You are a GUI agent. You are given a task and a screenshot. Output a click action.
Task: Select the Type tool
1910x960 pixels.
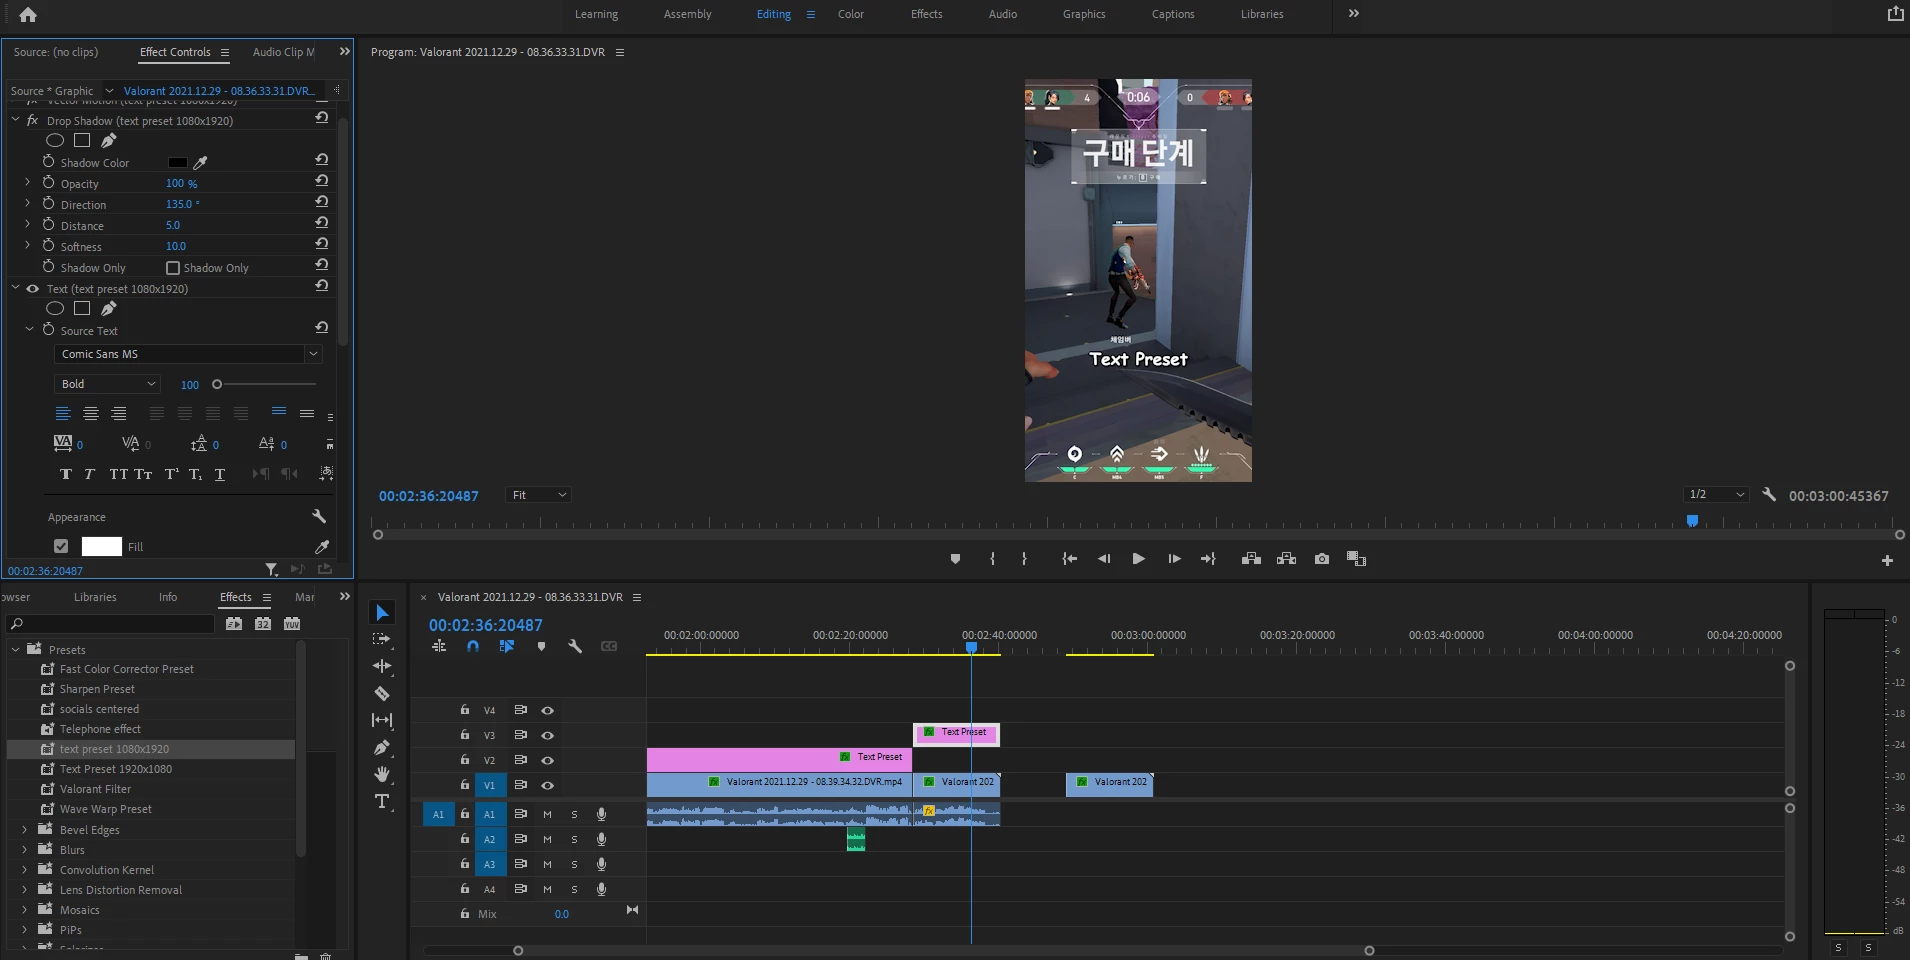click(x=382, y=801)
